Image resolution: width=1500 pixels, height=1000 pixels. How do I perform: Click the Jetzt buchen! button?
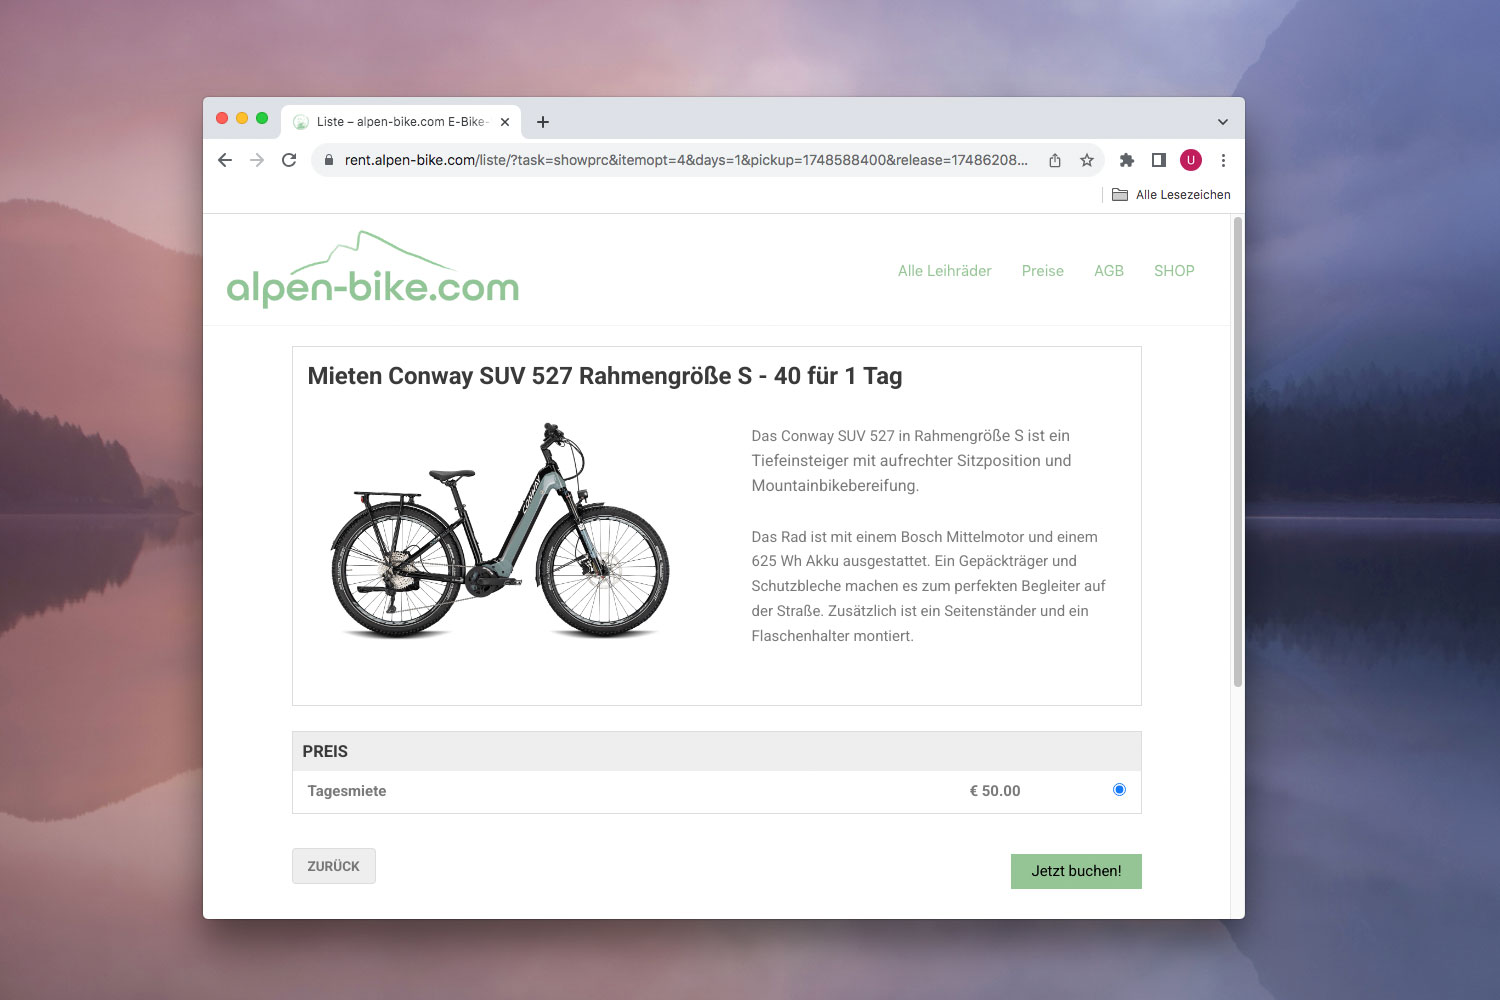pos(1076,871)
